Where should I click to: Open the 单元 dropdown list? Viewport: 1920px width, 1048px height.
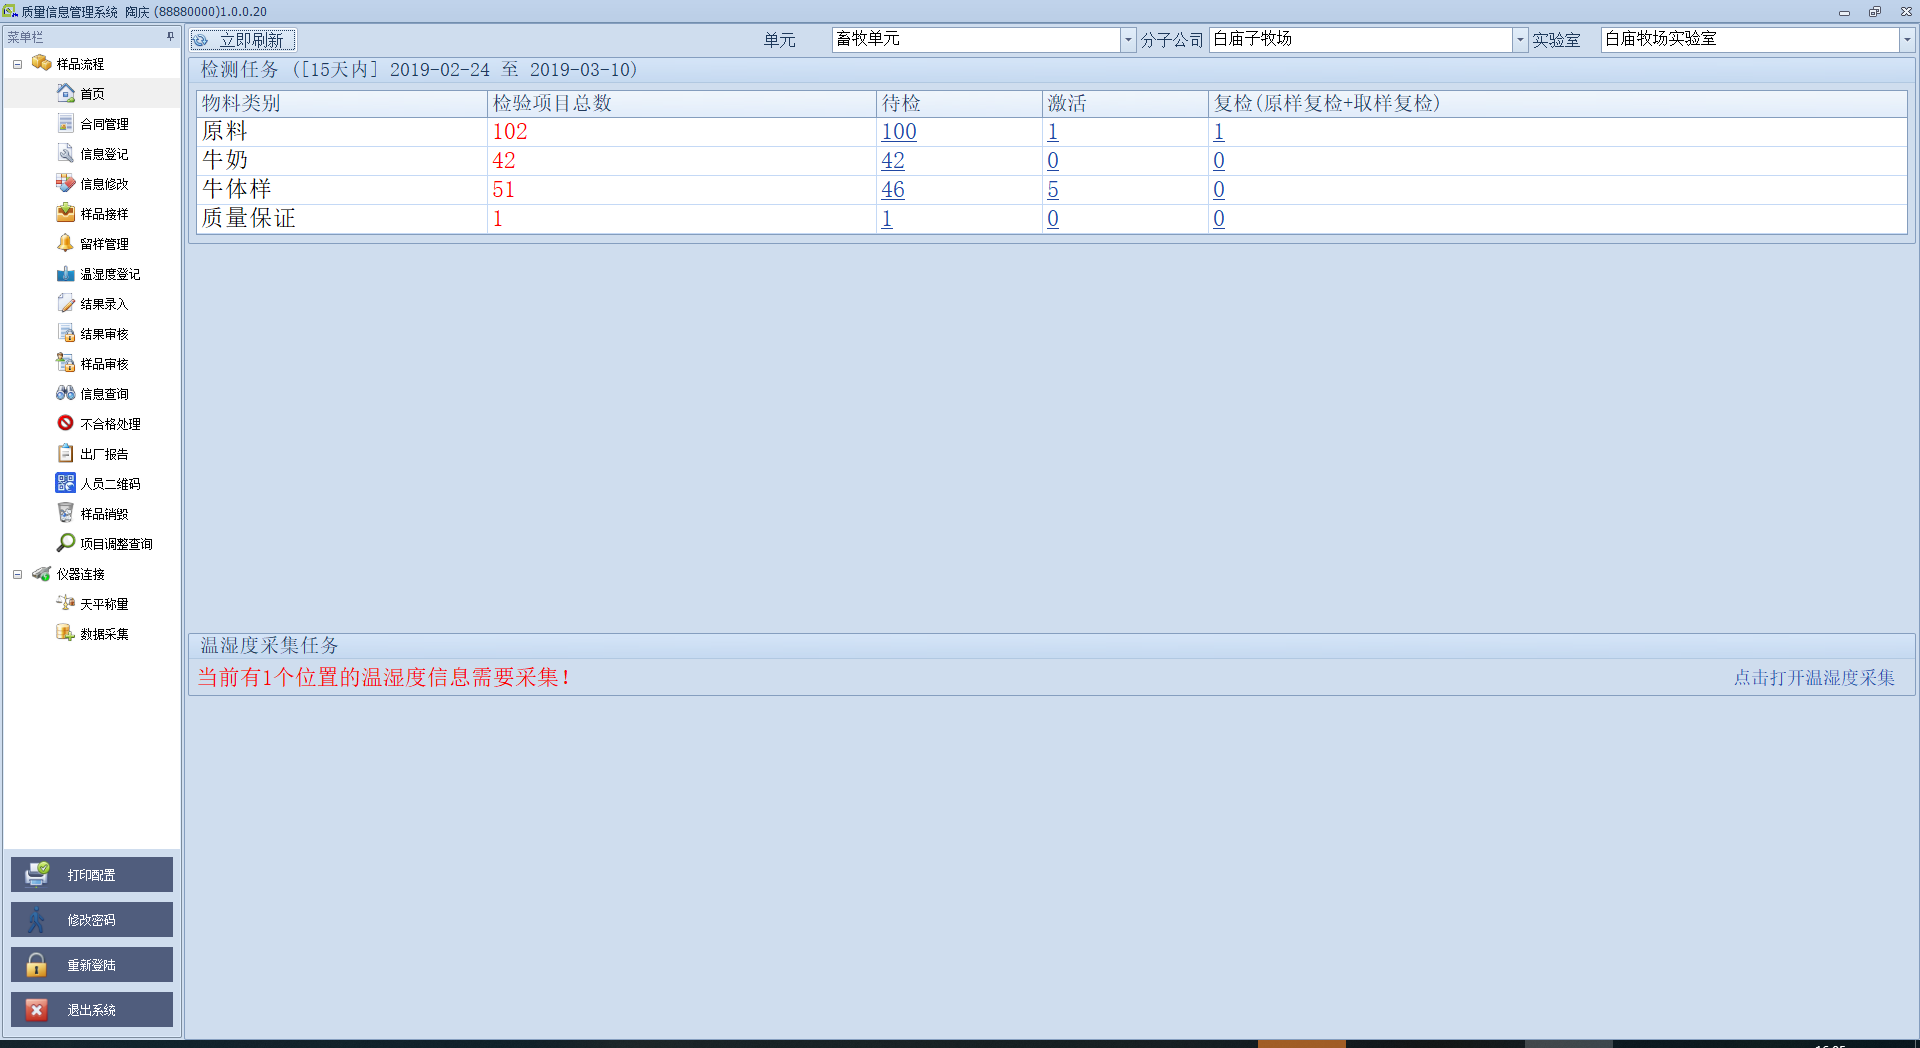[x=1128, y=40]
